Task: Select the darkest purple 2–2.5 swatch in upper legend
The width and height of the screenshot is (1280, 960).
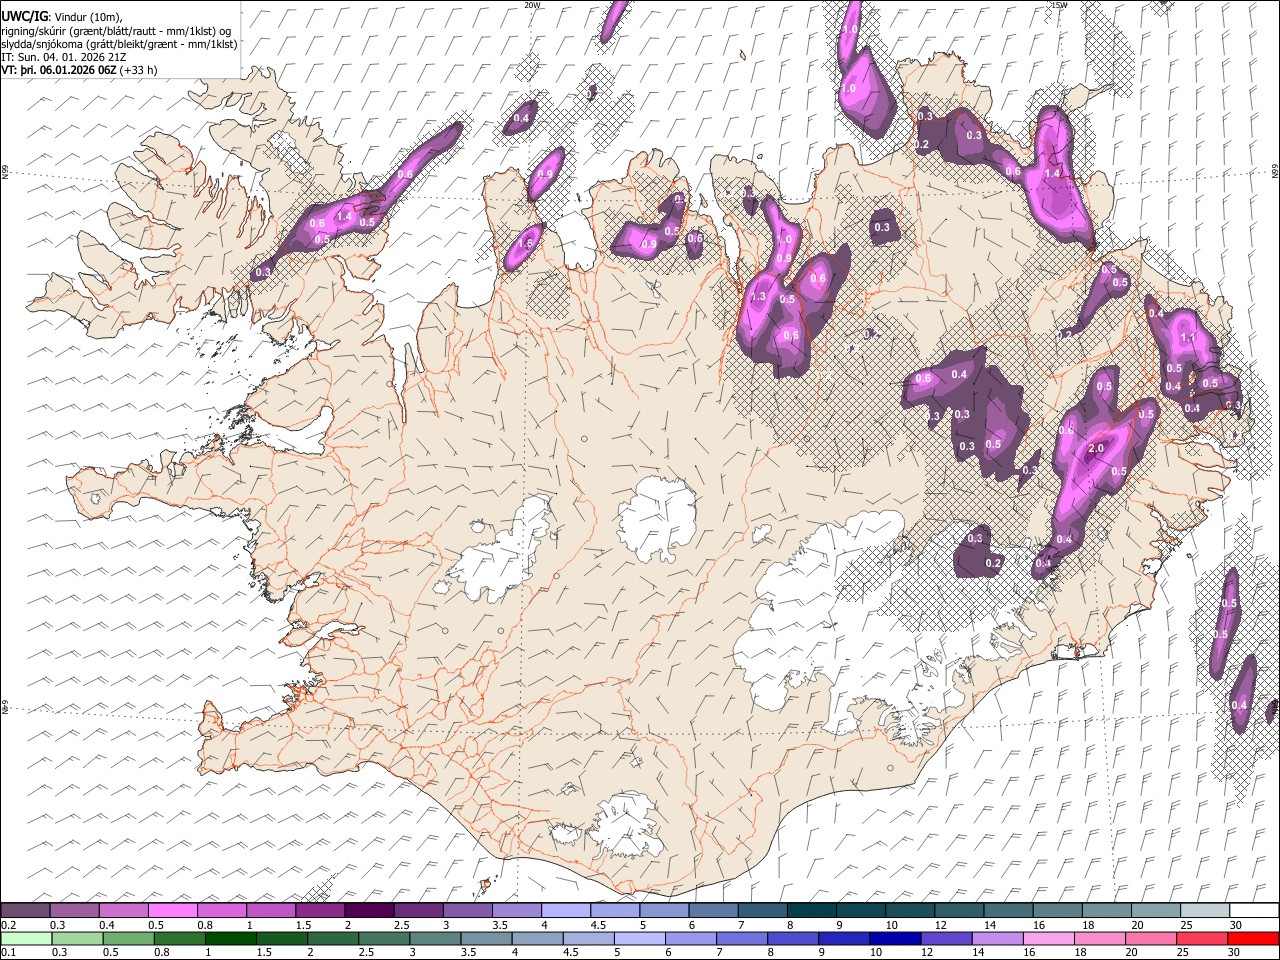Action: [369, 911]
